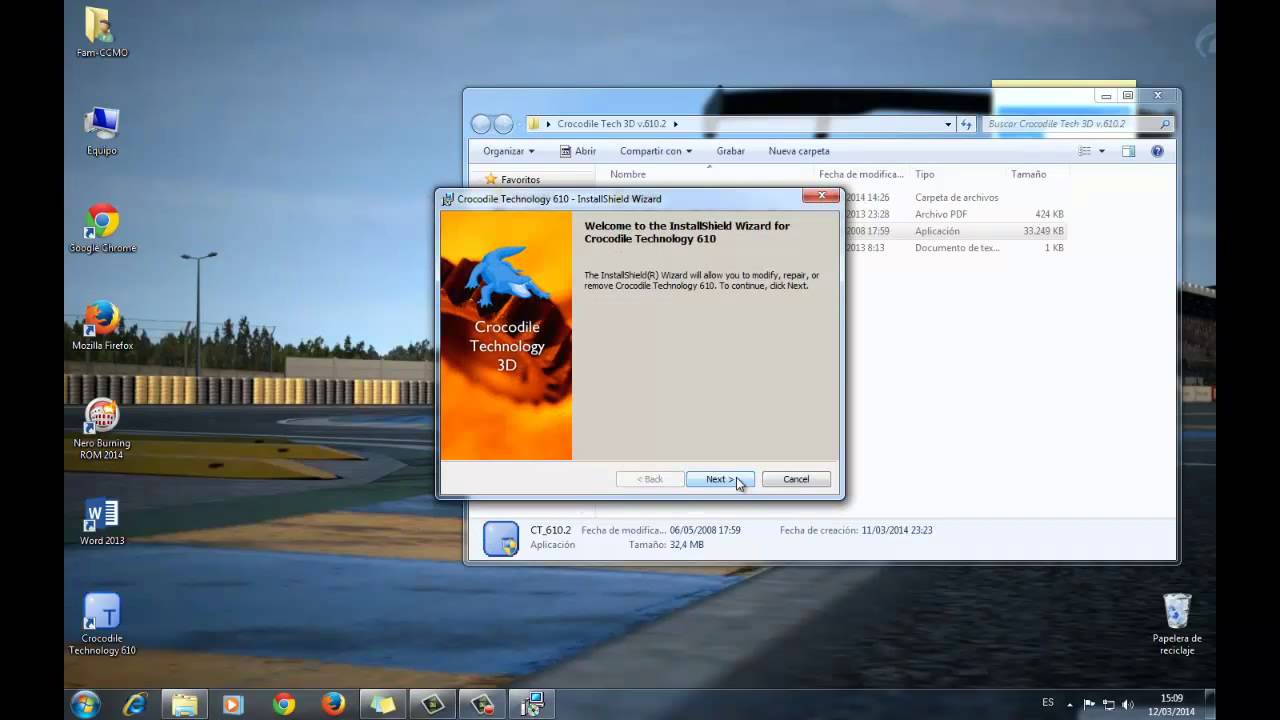Open Sticky Notes taskbar icon
Screen dimensions: 1280x720
[383, 704]
